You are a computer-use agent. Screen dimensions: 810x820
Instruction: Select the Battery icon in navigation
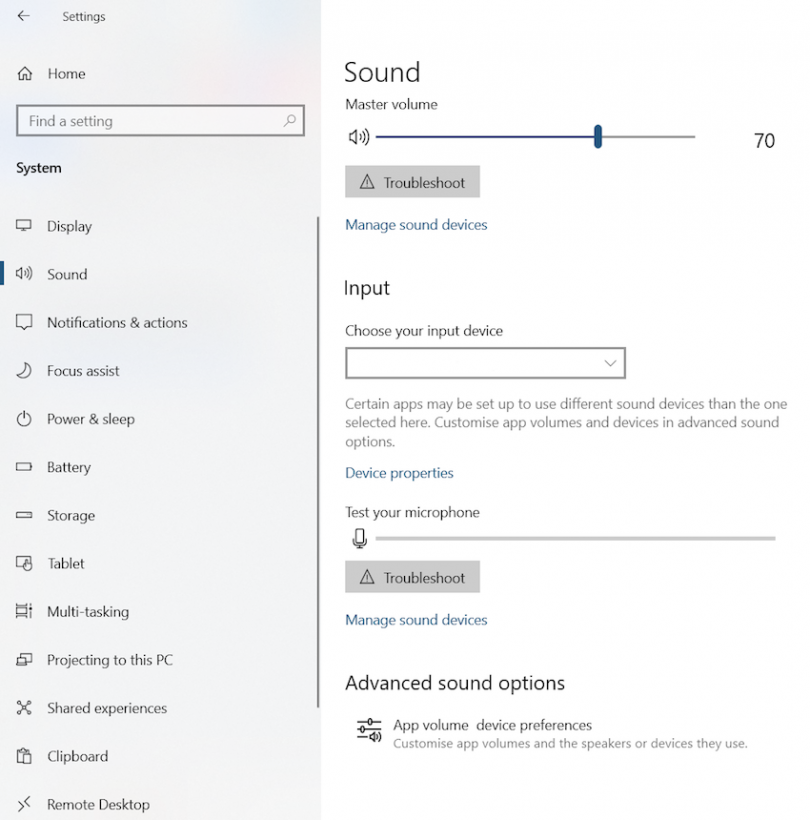[28, 467]
